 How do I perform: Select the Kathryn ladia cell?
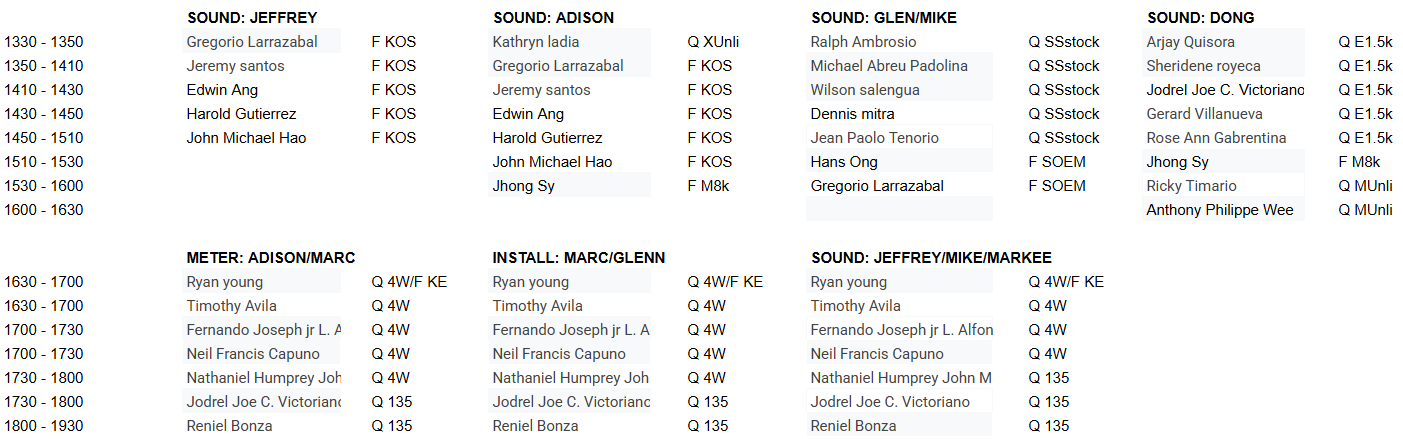[x=536, y=42]
